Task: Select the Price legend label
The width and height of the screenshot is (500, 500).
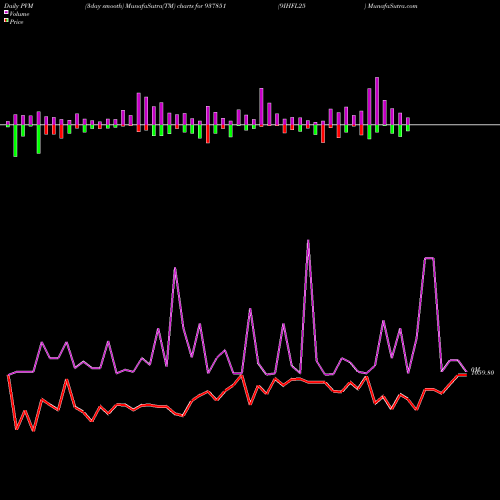Action: pyautogui.click(x=16, y=22)
